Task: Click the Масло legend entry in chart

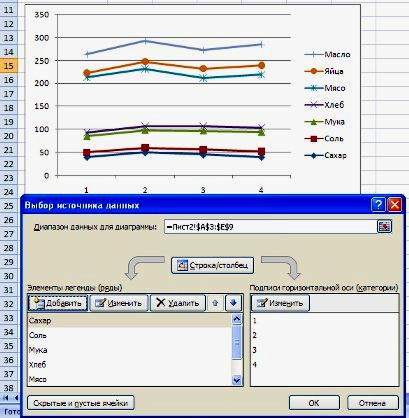Action: point(328,54)
